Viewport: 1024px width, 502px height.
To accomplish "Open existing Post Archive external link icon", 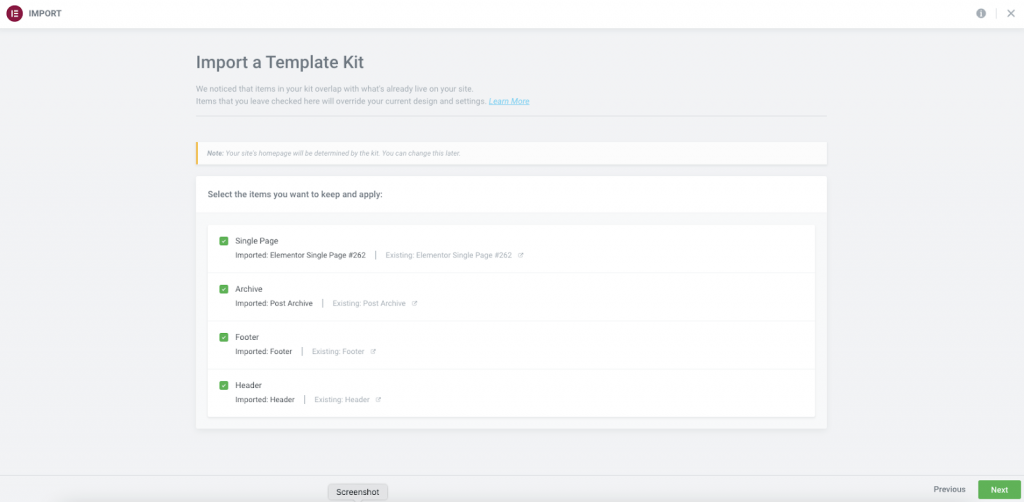I will pyautogui.click(x=415, y=303).
